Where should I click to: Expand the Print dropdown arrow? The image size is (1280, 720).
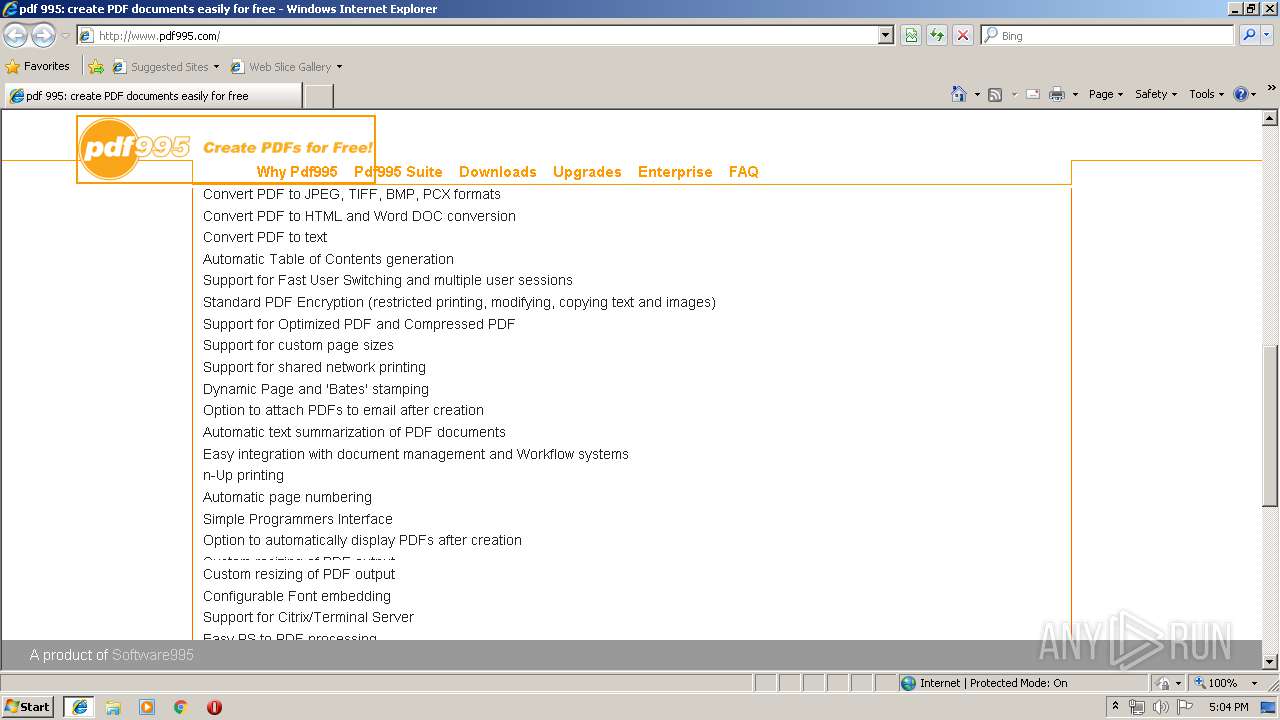[1075, 94]
